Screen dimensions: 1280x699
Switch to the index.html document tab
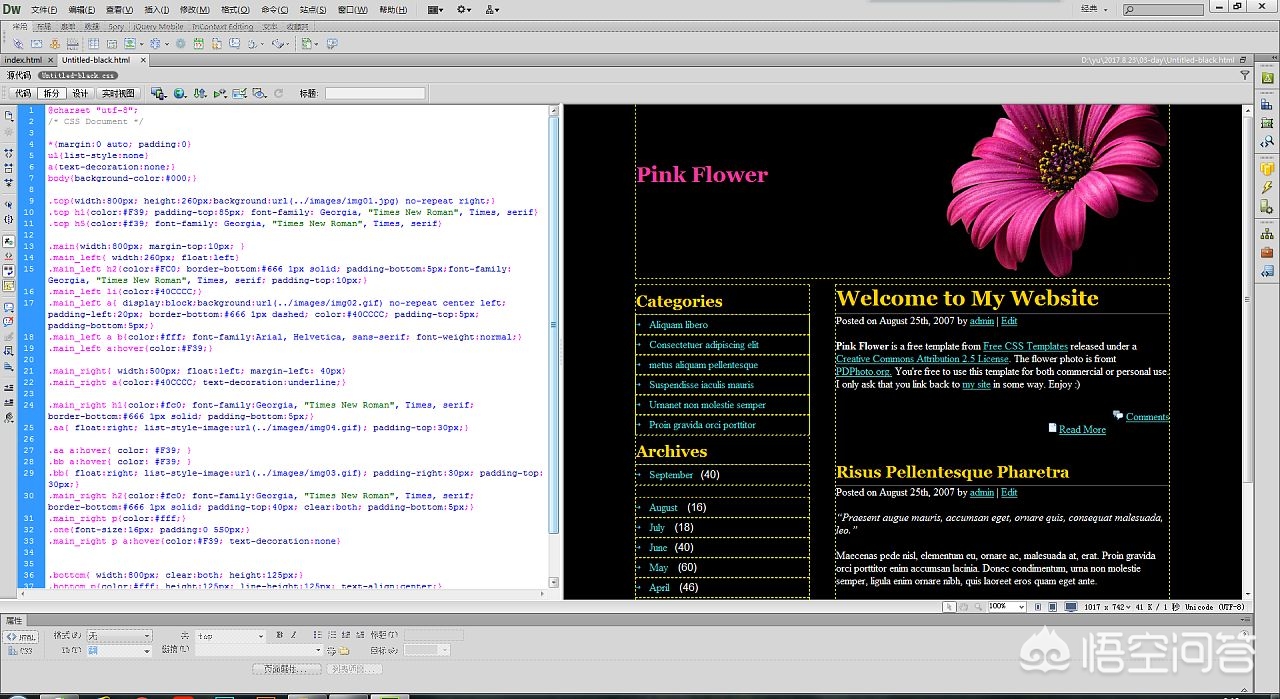tap(23, 60)
